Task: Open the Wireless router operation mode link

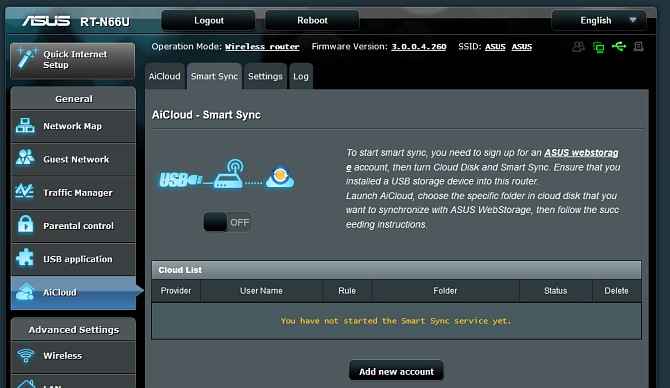Action: pyautogui.click(x=262, y=47)
